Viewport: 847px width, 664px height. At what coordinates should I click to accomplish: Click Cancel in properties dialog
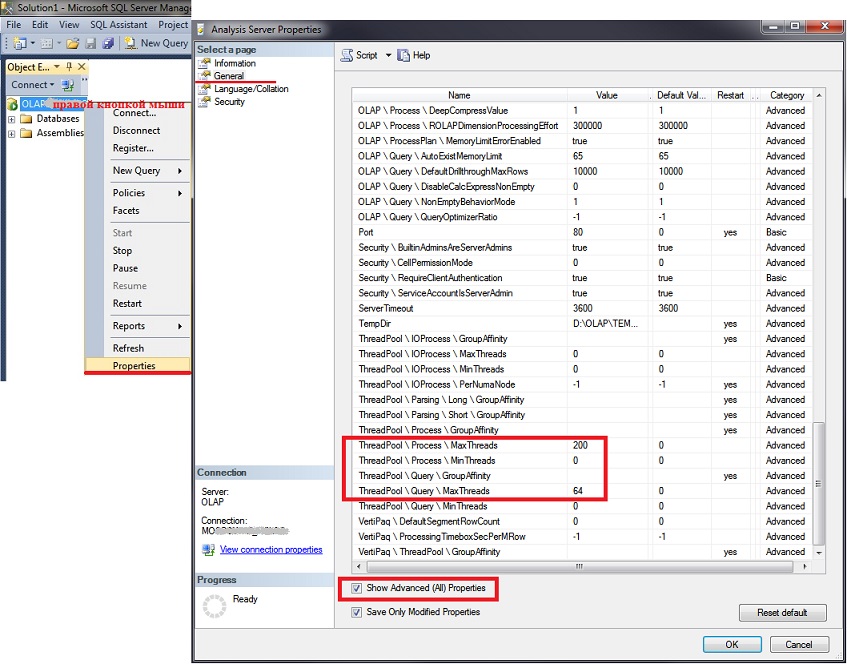click(799, 644)
